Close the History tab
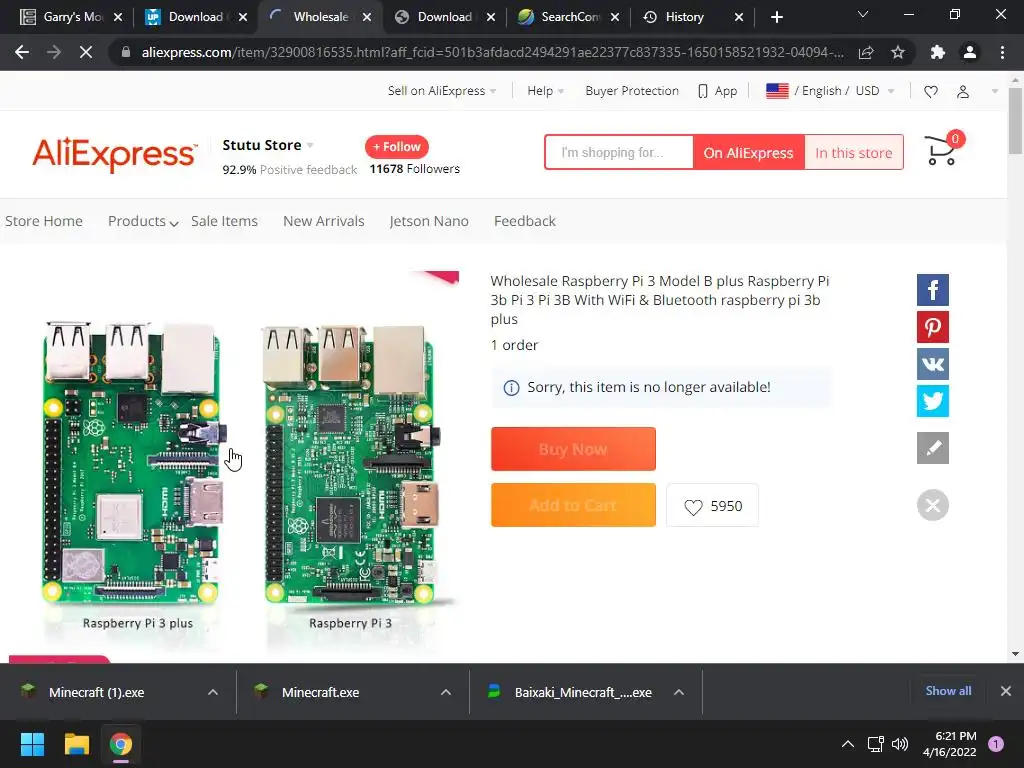 pyautogui.click(x=739, y=17)
